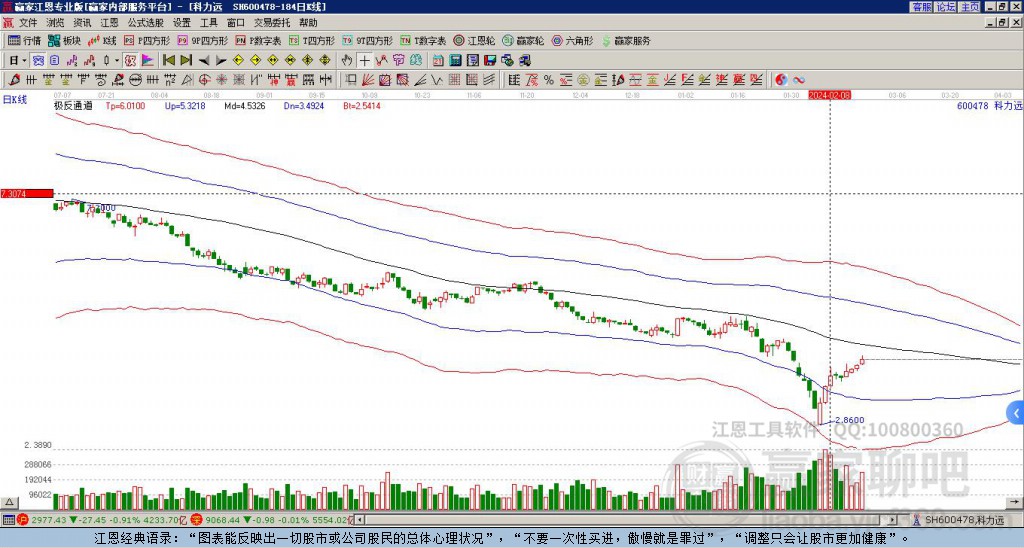The height and width of the screenshot is (548, 1024).
Task: Open the 交易委托 menu
Action: coord(272,23)
